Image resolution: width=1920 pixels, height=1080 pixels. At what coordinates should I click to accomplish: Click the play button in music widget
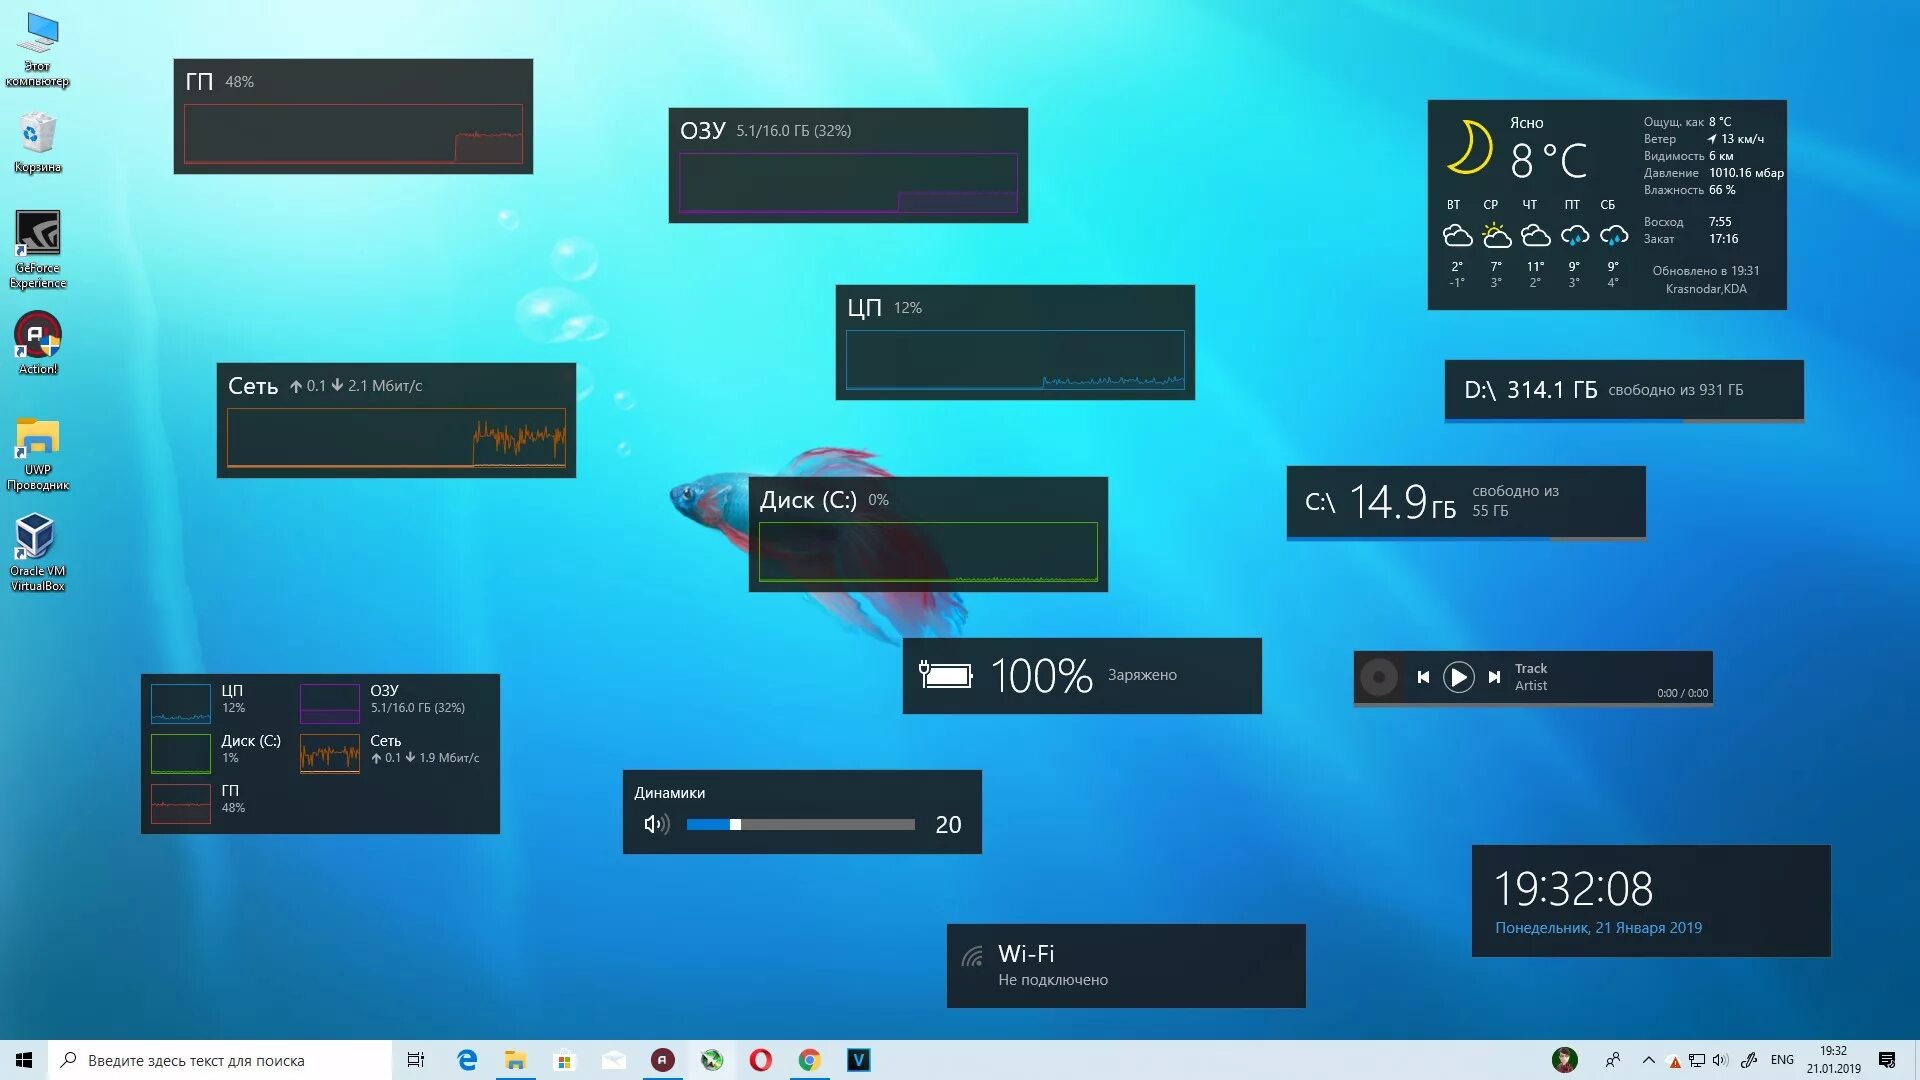[1458, 678]
